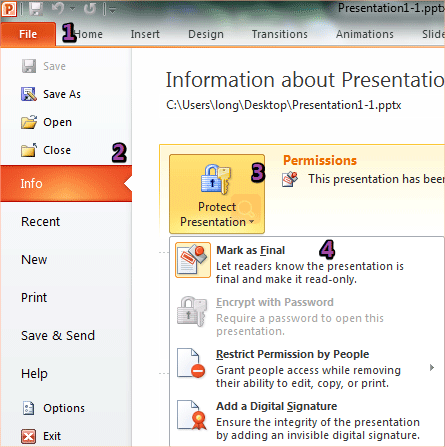Click the Information about Presentation heading

[305, 80]
